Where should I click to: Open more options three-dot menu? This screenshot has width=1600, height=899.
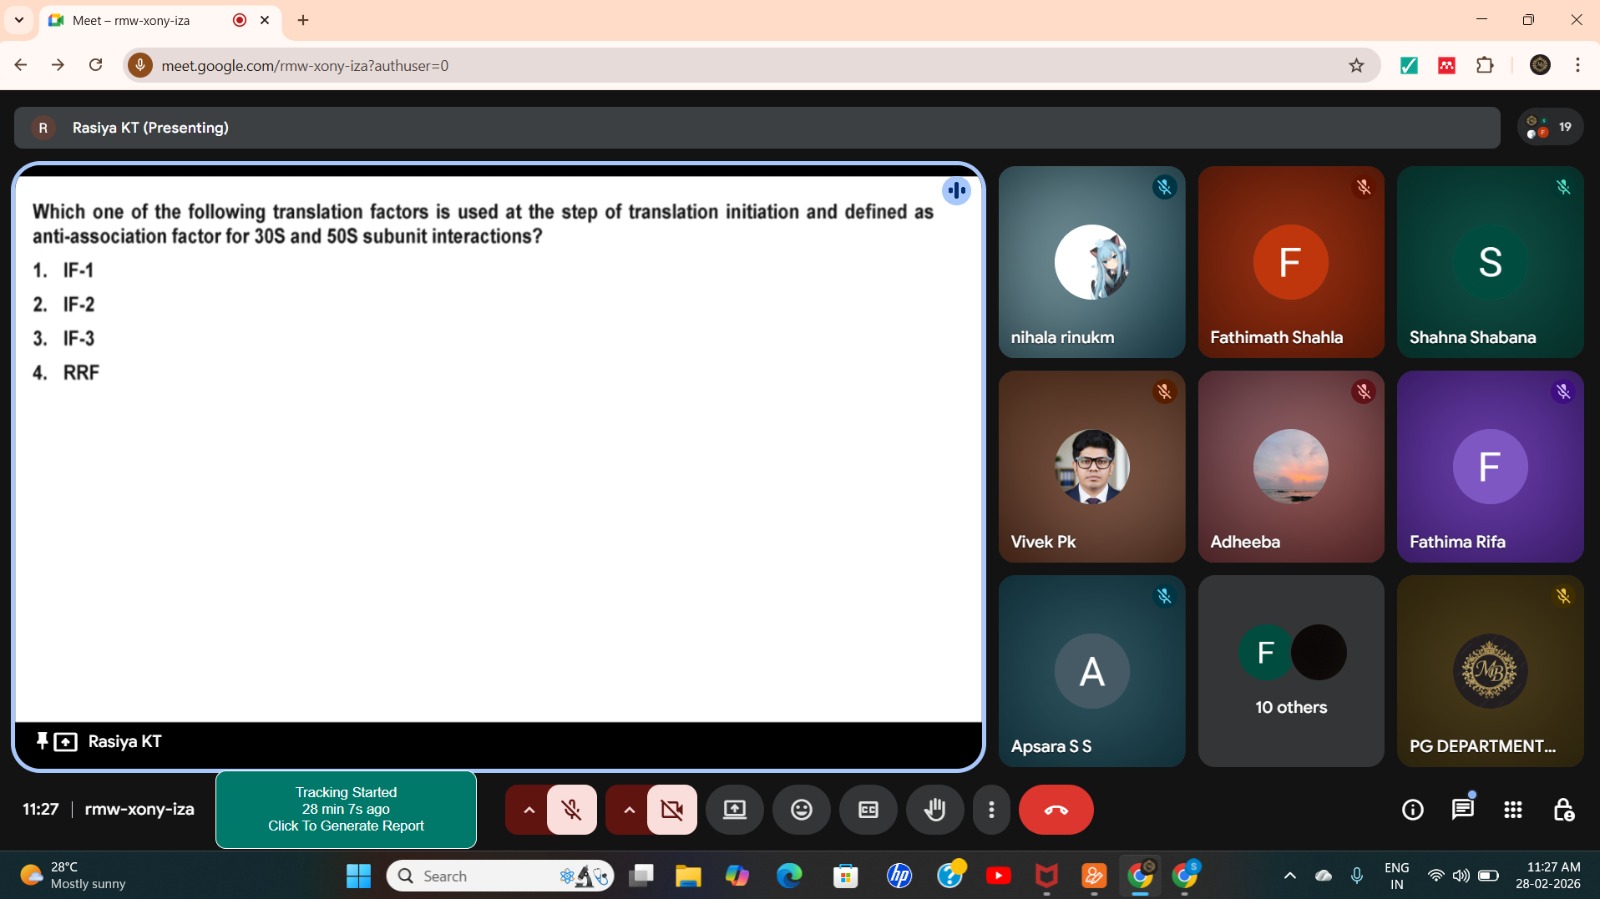[991, 810]
